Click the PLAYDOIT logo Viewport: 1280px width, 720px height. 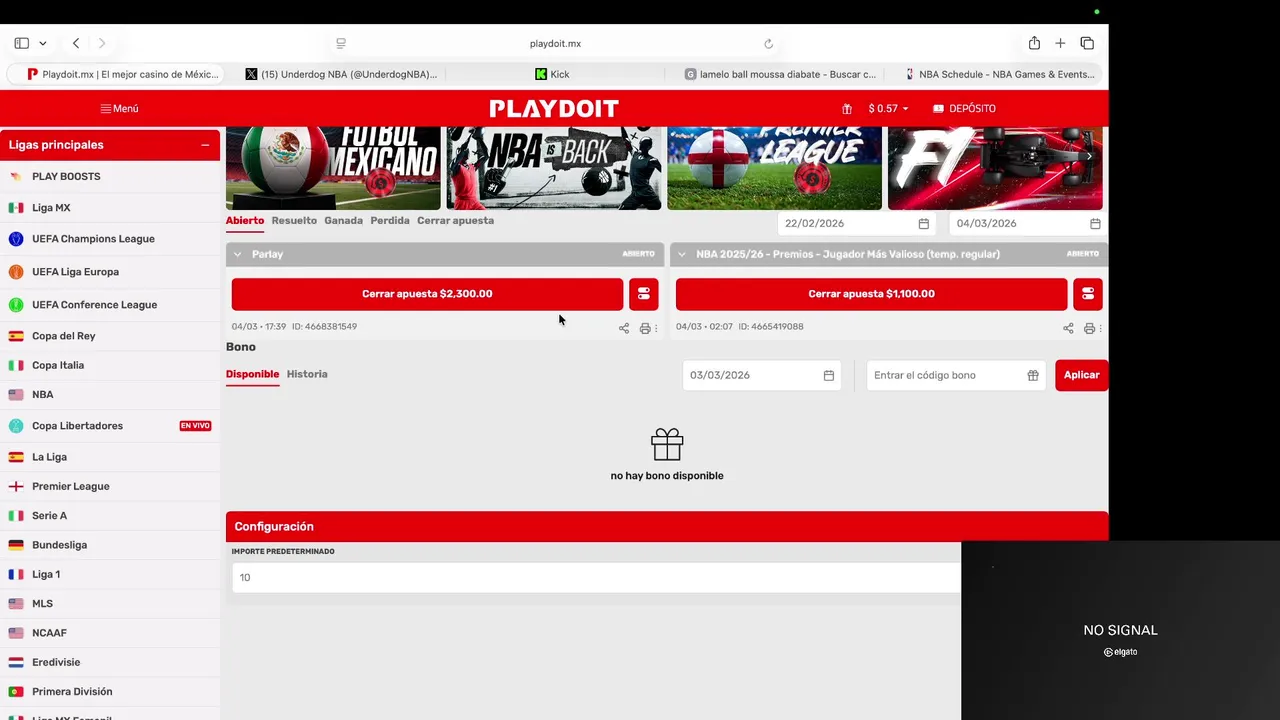click(554, 108)
